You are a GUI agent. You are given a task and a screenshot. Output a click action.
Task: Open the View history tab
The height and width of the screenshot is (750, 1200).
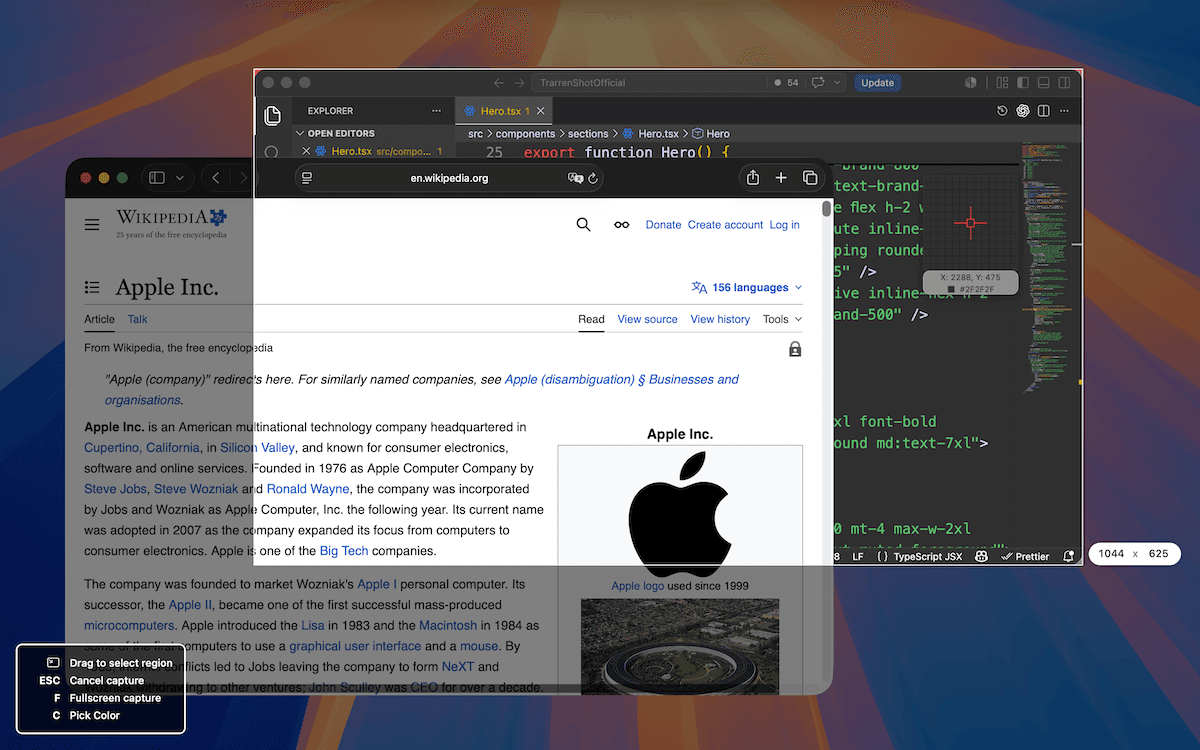coord(720,319)
